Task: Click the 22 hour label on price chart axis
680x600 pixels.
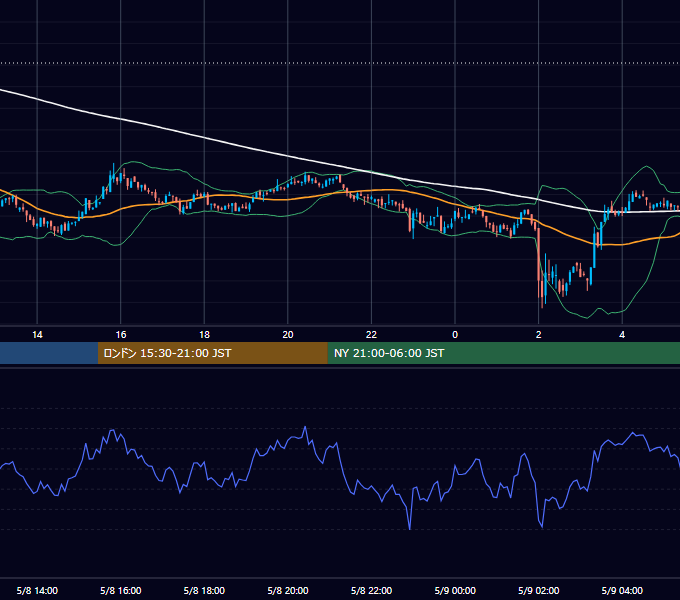Action: click(371, 335)
